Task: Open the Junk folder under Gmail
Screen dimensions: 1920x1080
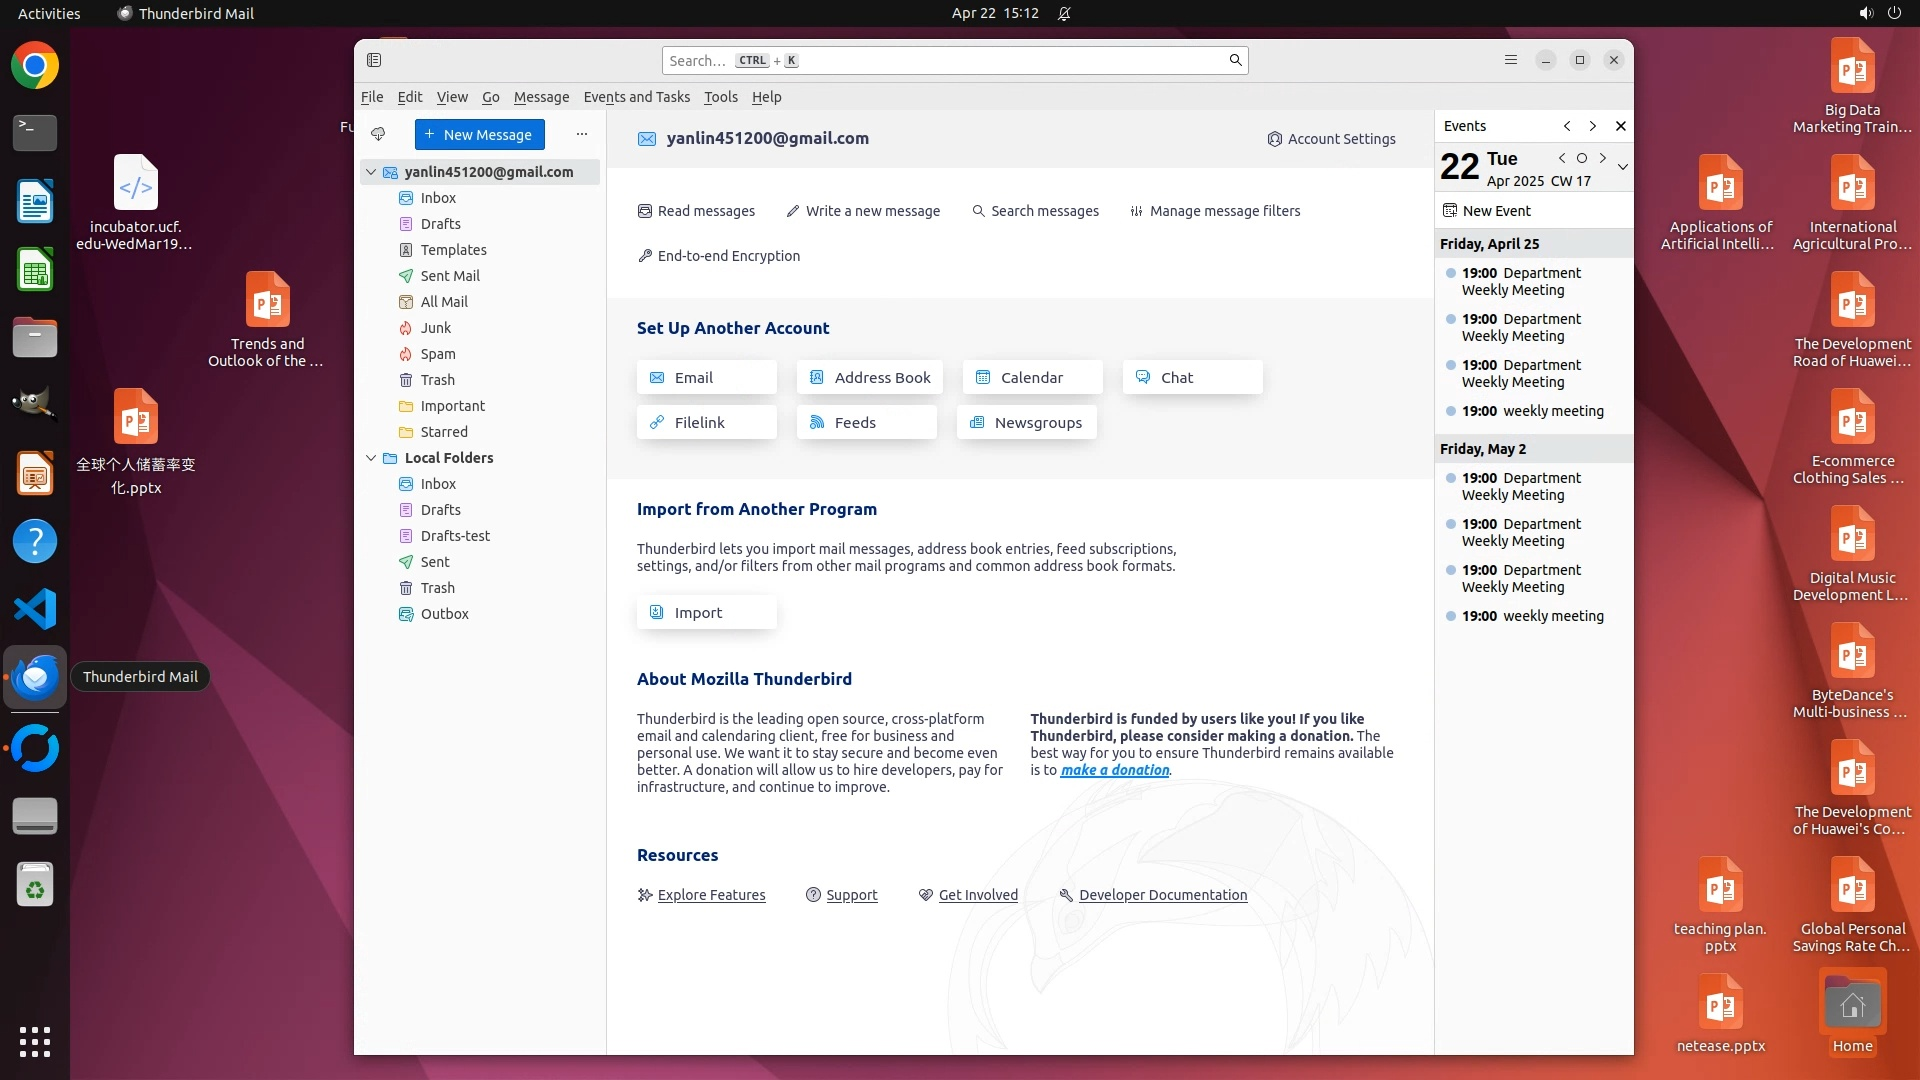Action: [x=435, y=328]
